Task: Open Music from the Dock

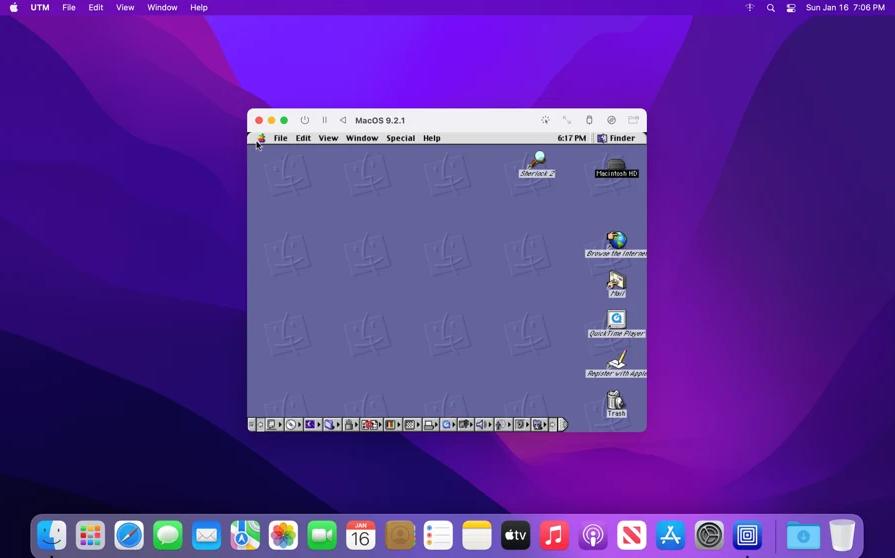Action: (x=554, y=536)
